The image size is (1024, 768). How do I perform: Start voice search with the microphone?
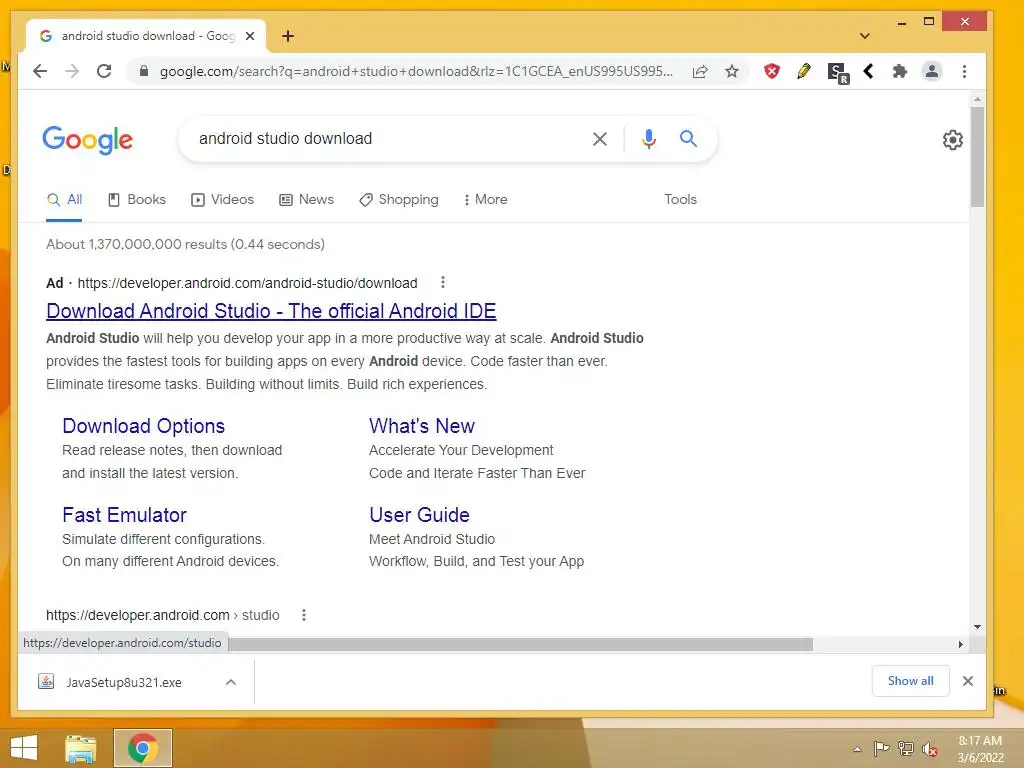pos(648,138)
